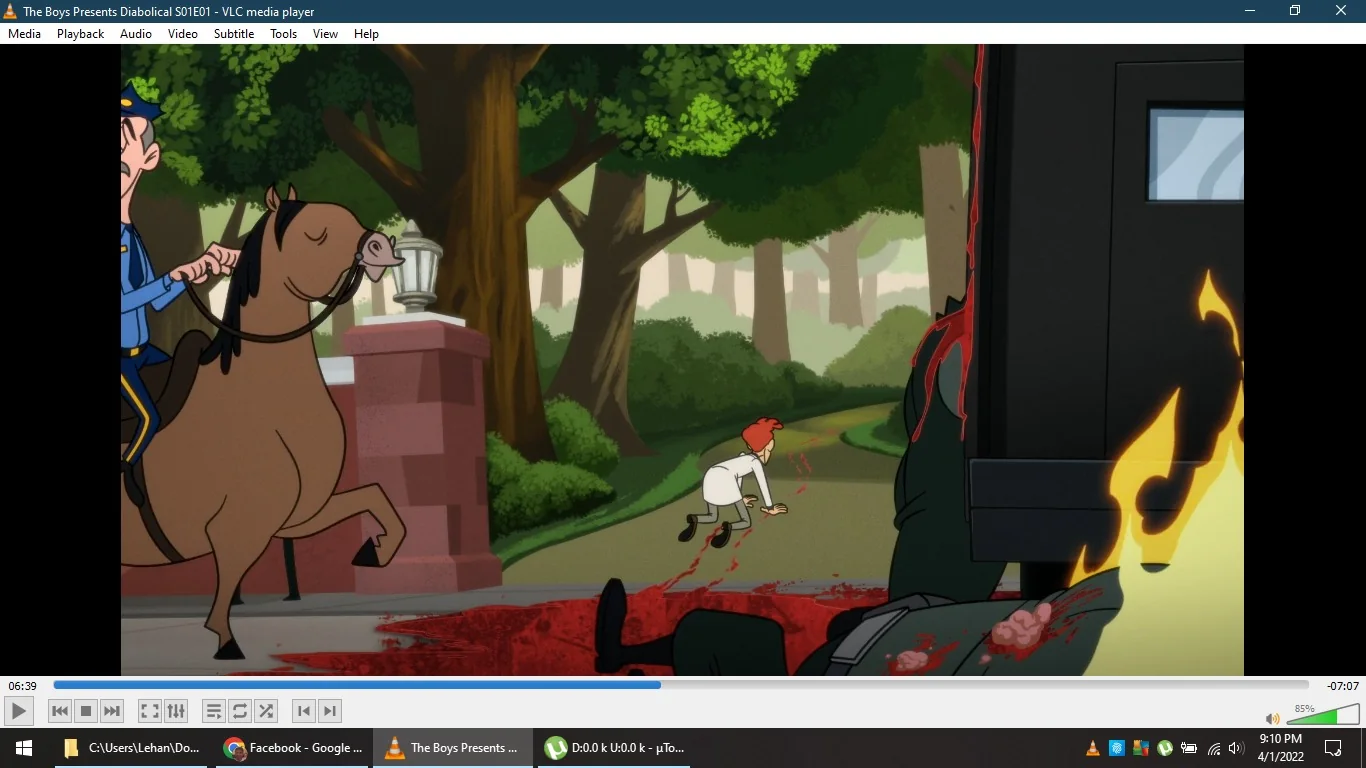Screen dimensions: 1366x768
Task: Open the Audio menu
Action: pyautogui.click(x=136, y=34)
